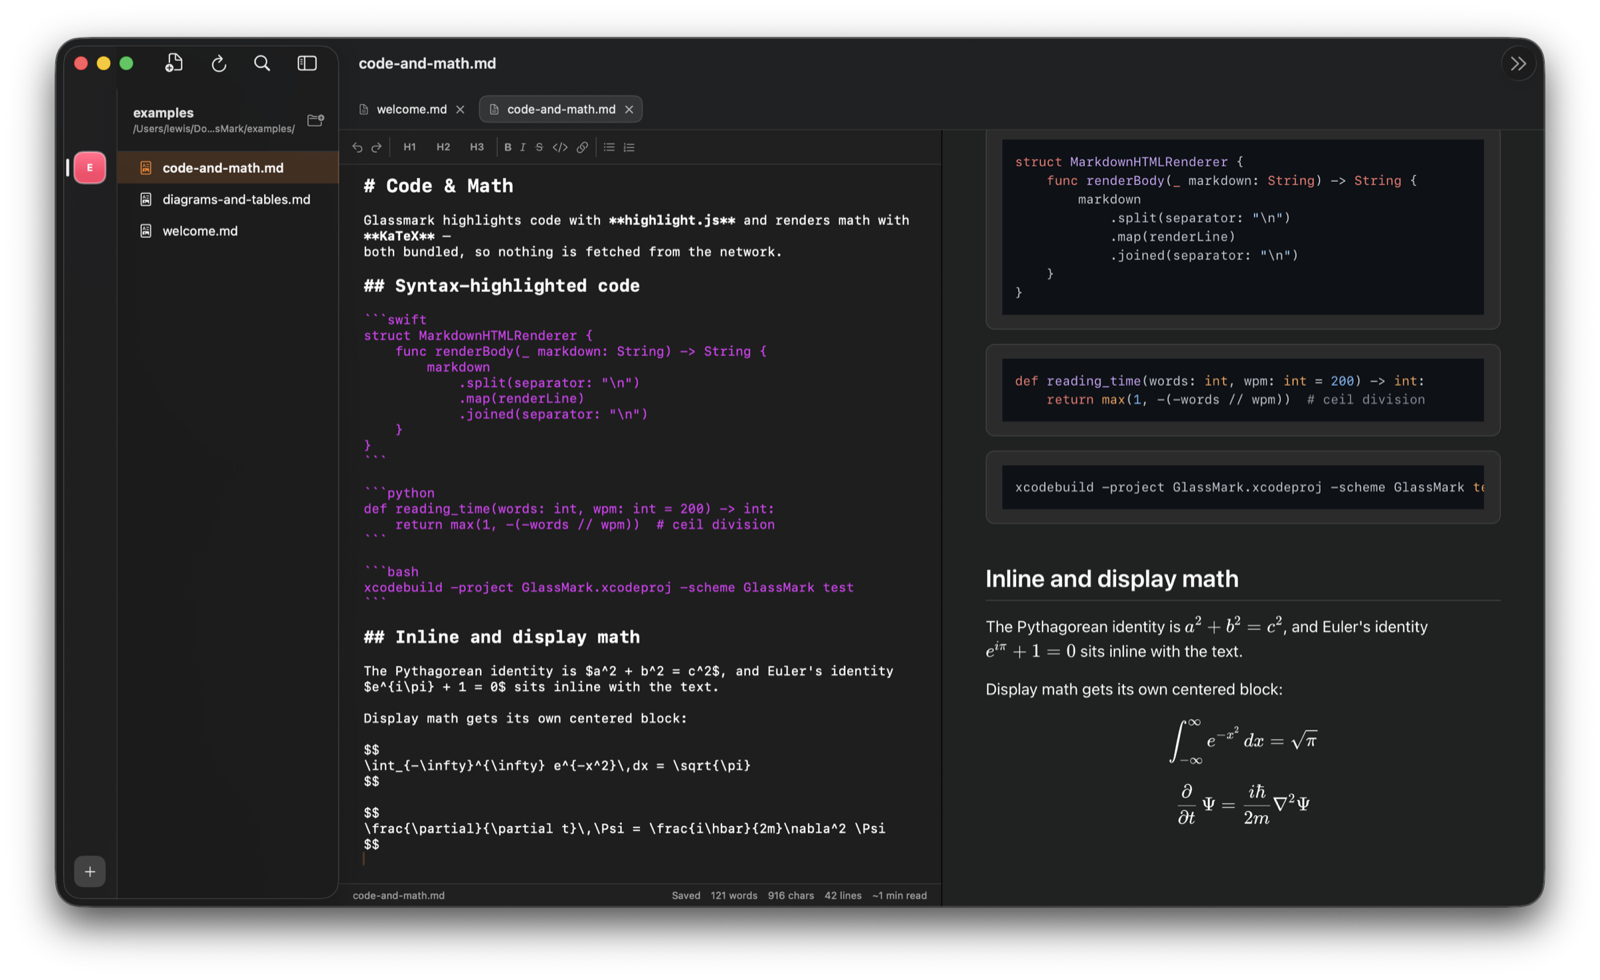Switch to the welcome.md tab

click(411, 109)
